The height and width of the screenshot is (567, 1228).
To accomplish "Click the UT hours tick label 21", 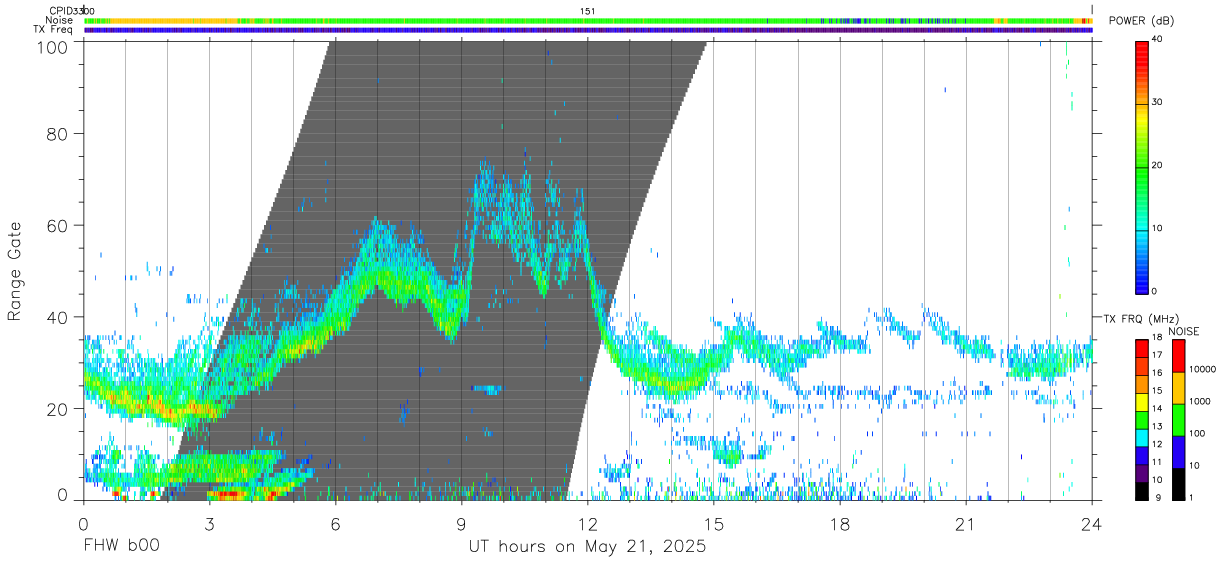I will pos(965,523).
